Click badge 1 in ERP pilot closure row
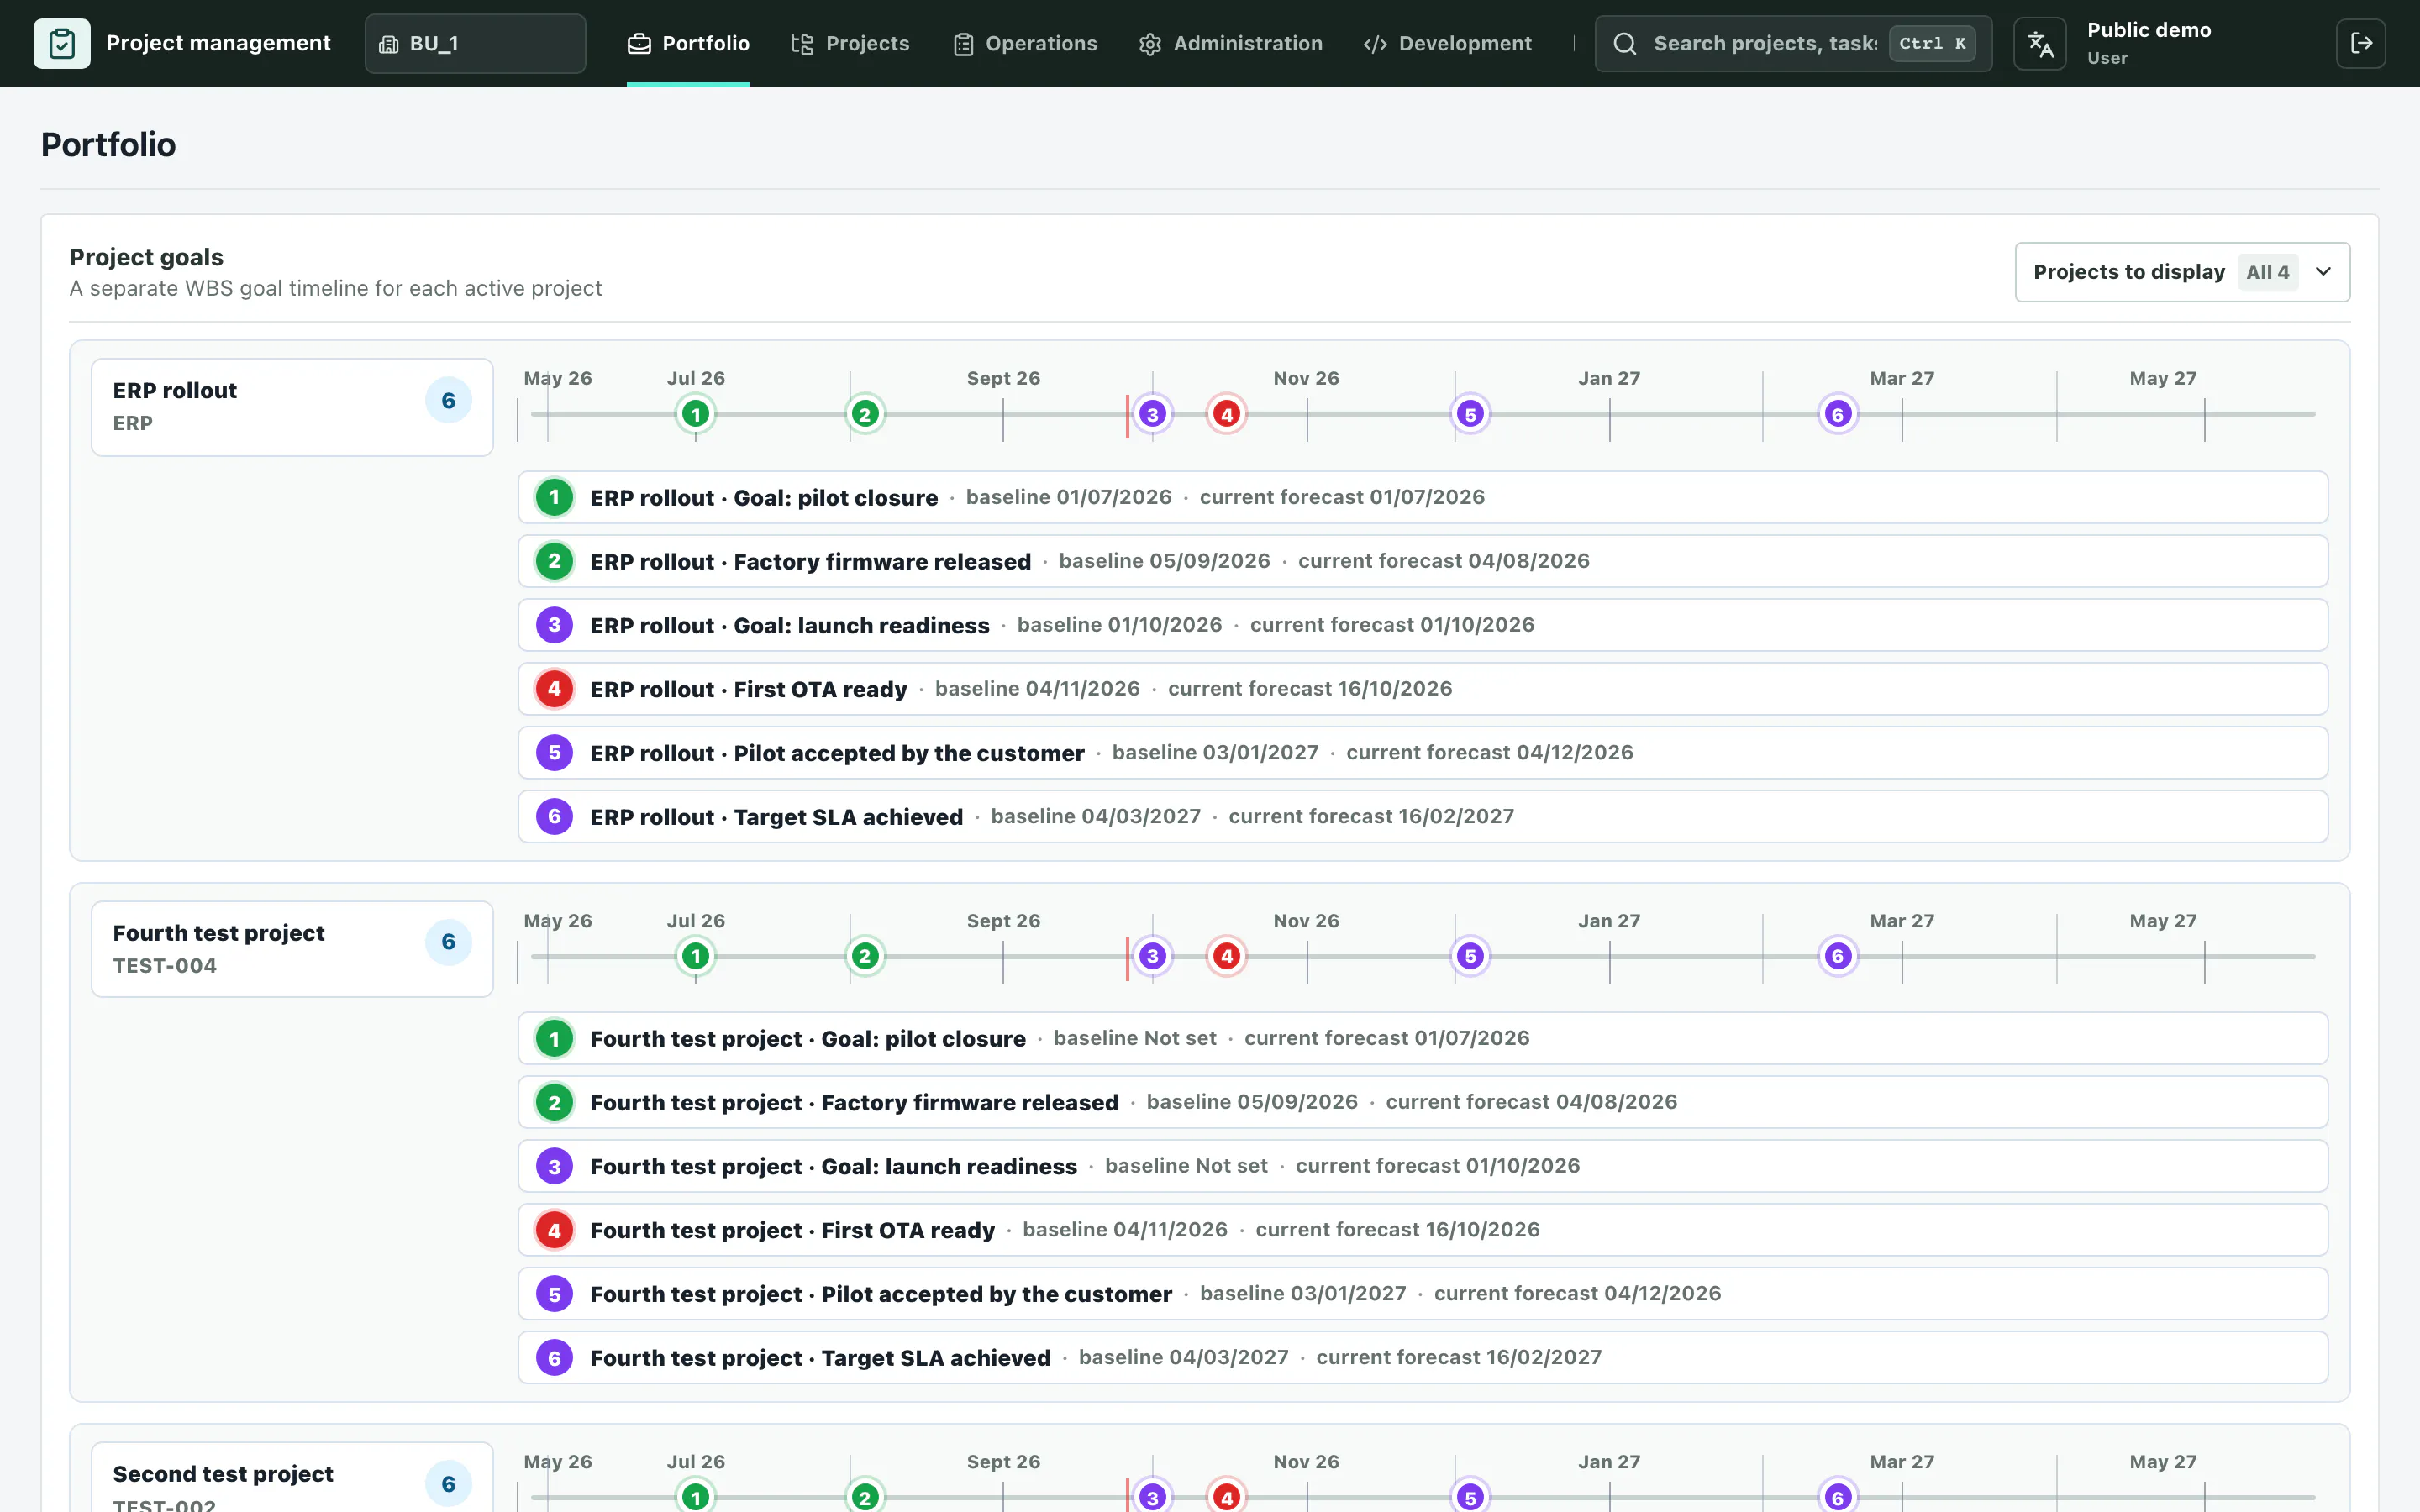Screen dimensions: 2420x1512 [x=554, y=497]
